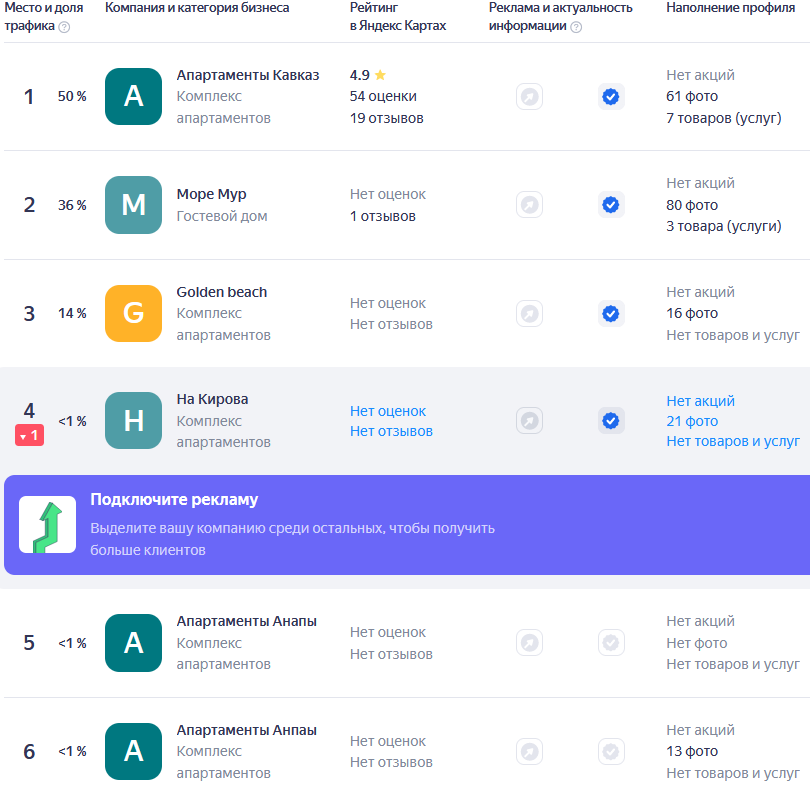Click the 'Гостевой дом' category text
The image size is (810, 799).
pyautogui.click(x=222, y=216)
